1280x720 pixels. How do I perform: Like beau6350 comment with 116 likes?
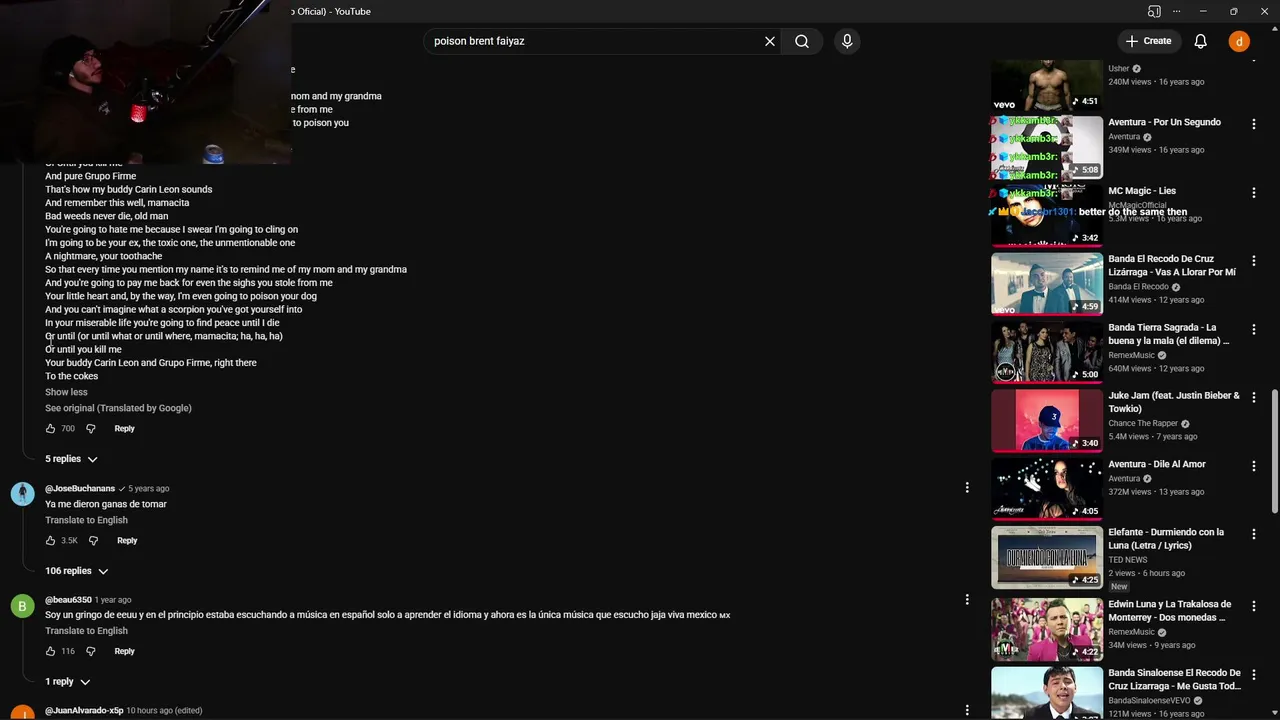click(x=51, y=651)
